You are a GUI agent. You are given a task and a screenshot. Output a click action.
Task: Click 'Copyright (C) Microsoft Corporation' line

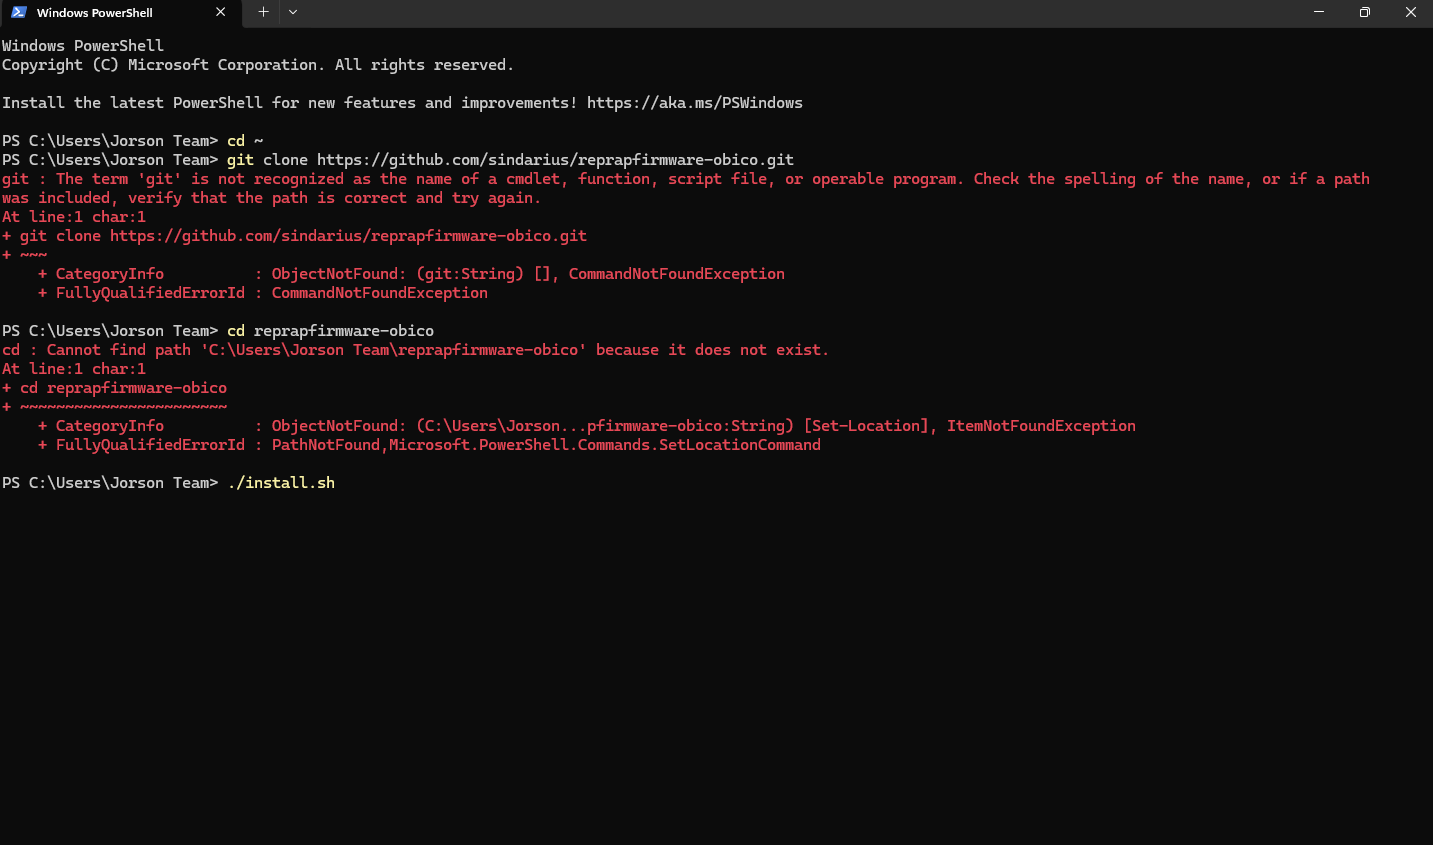point(258,65)
